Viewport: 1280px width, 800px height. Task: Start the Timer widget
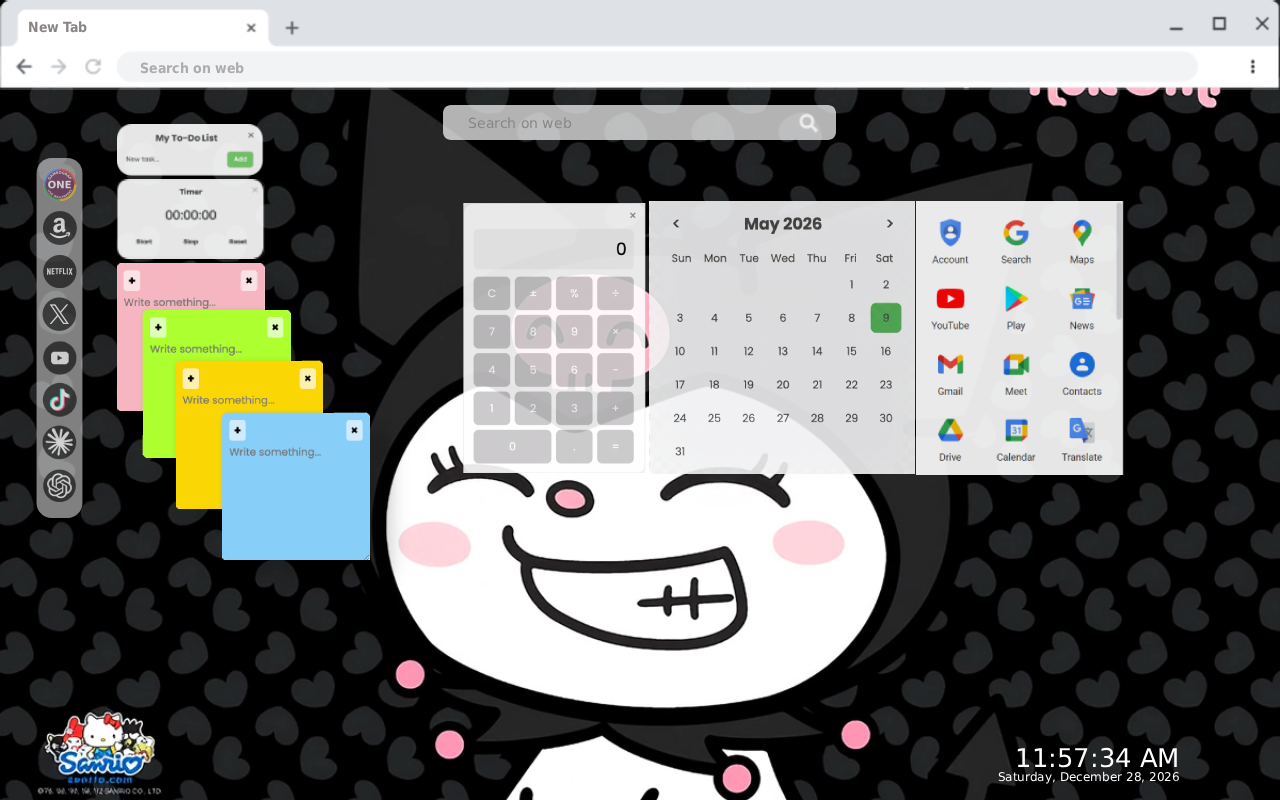144,242
